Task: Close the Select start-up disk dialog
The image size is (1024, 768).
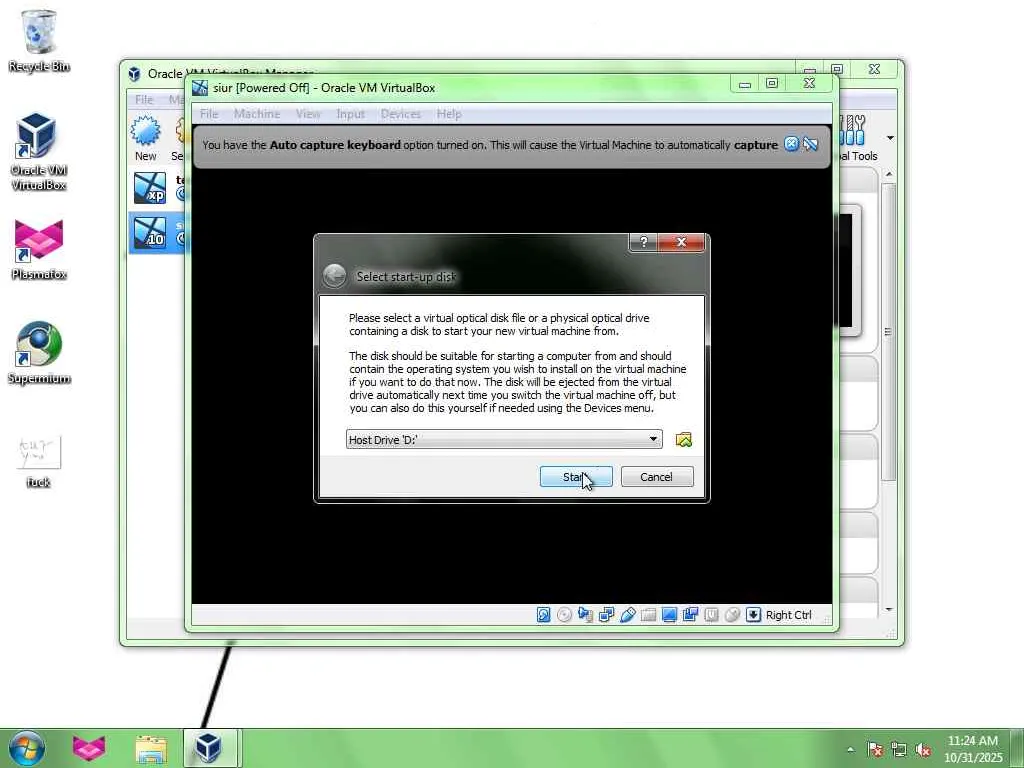Action: click(x=681, y=242)
